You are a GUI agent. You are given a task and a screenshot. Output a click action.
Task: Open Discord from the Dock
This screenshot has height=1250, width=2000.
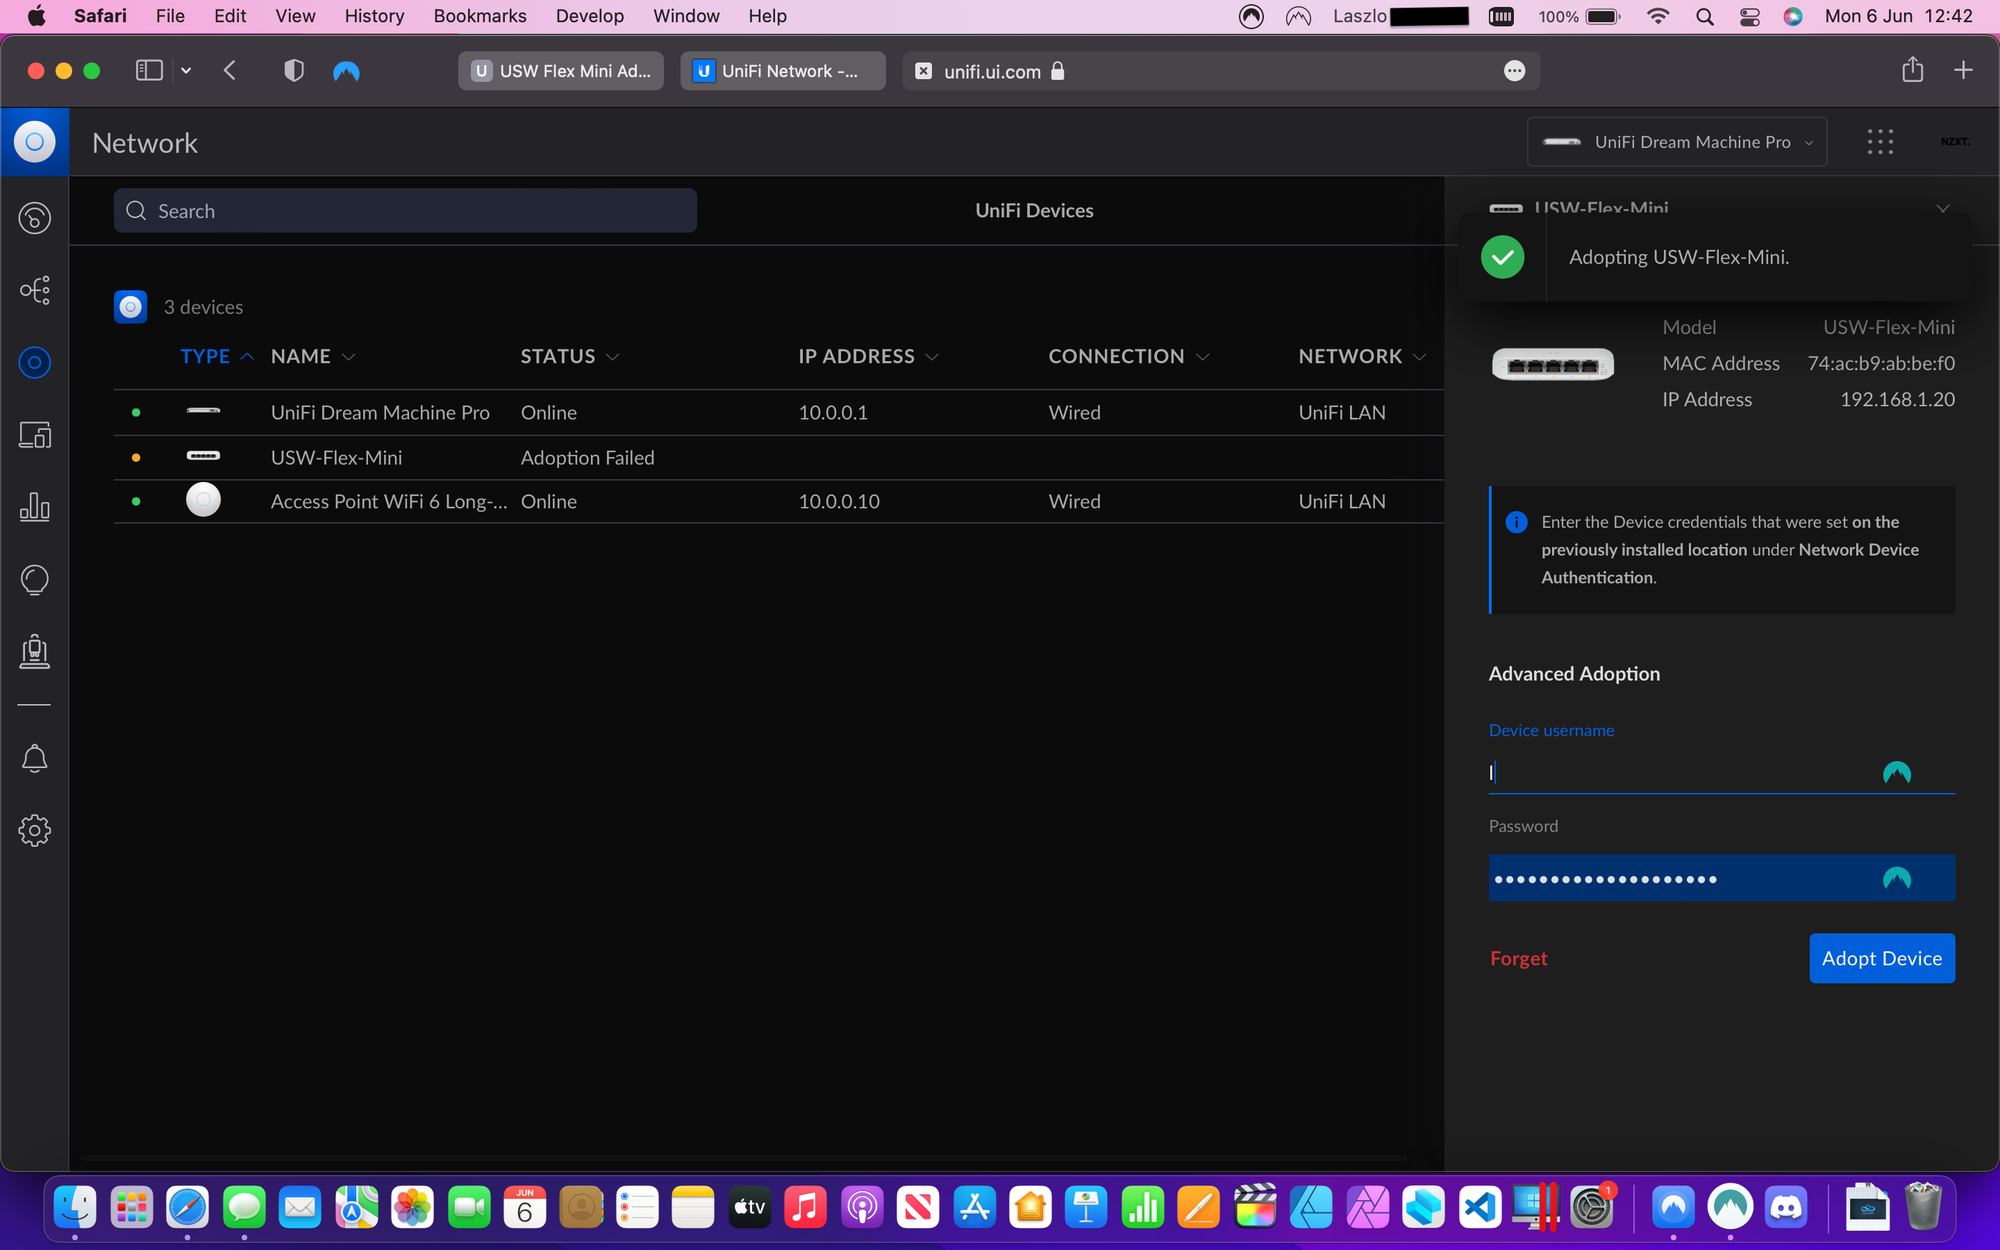(x=1786, y=1208)
